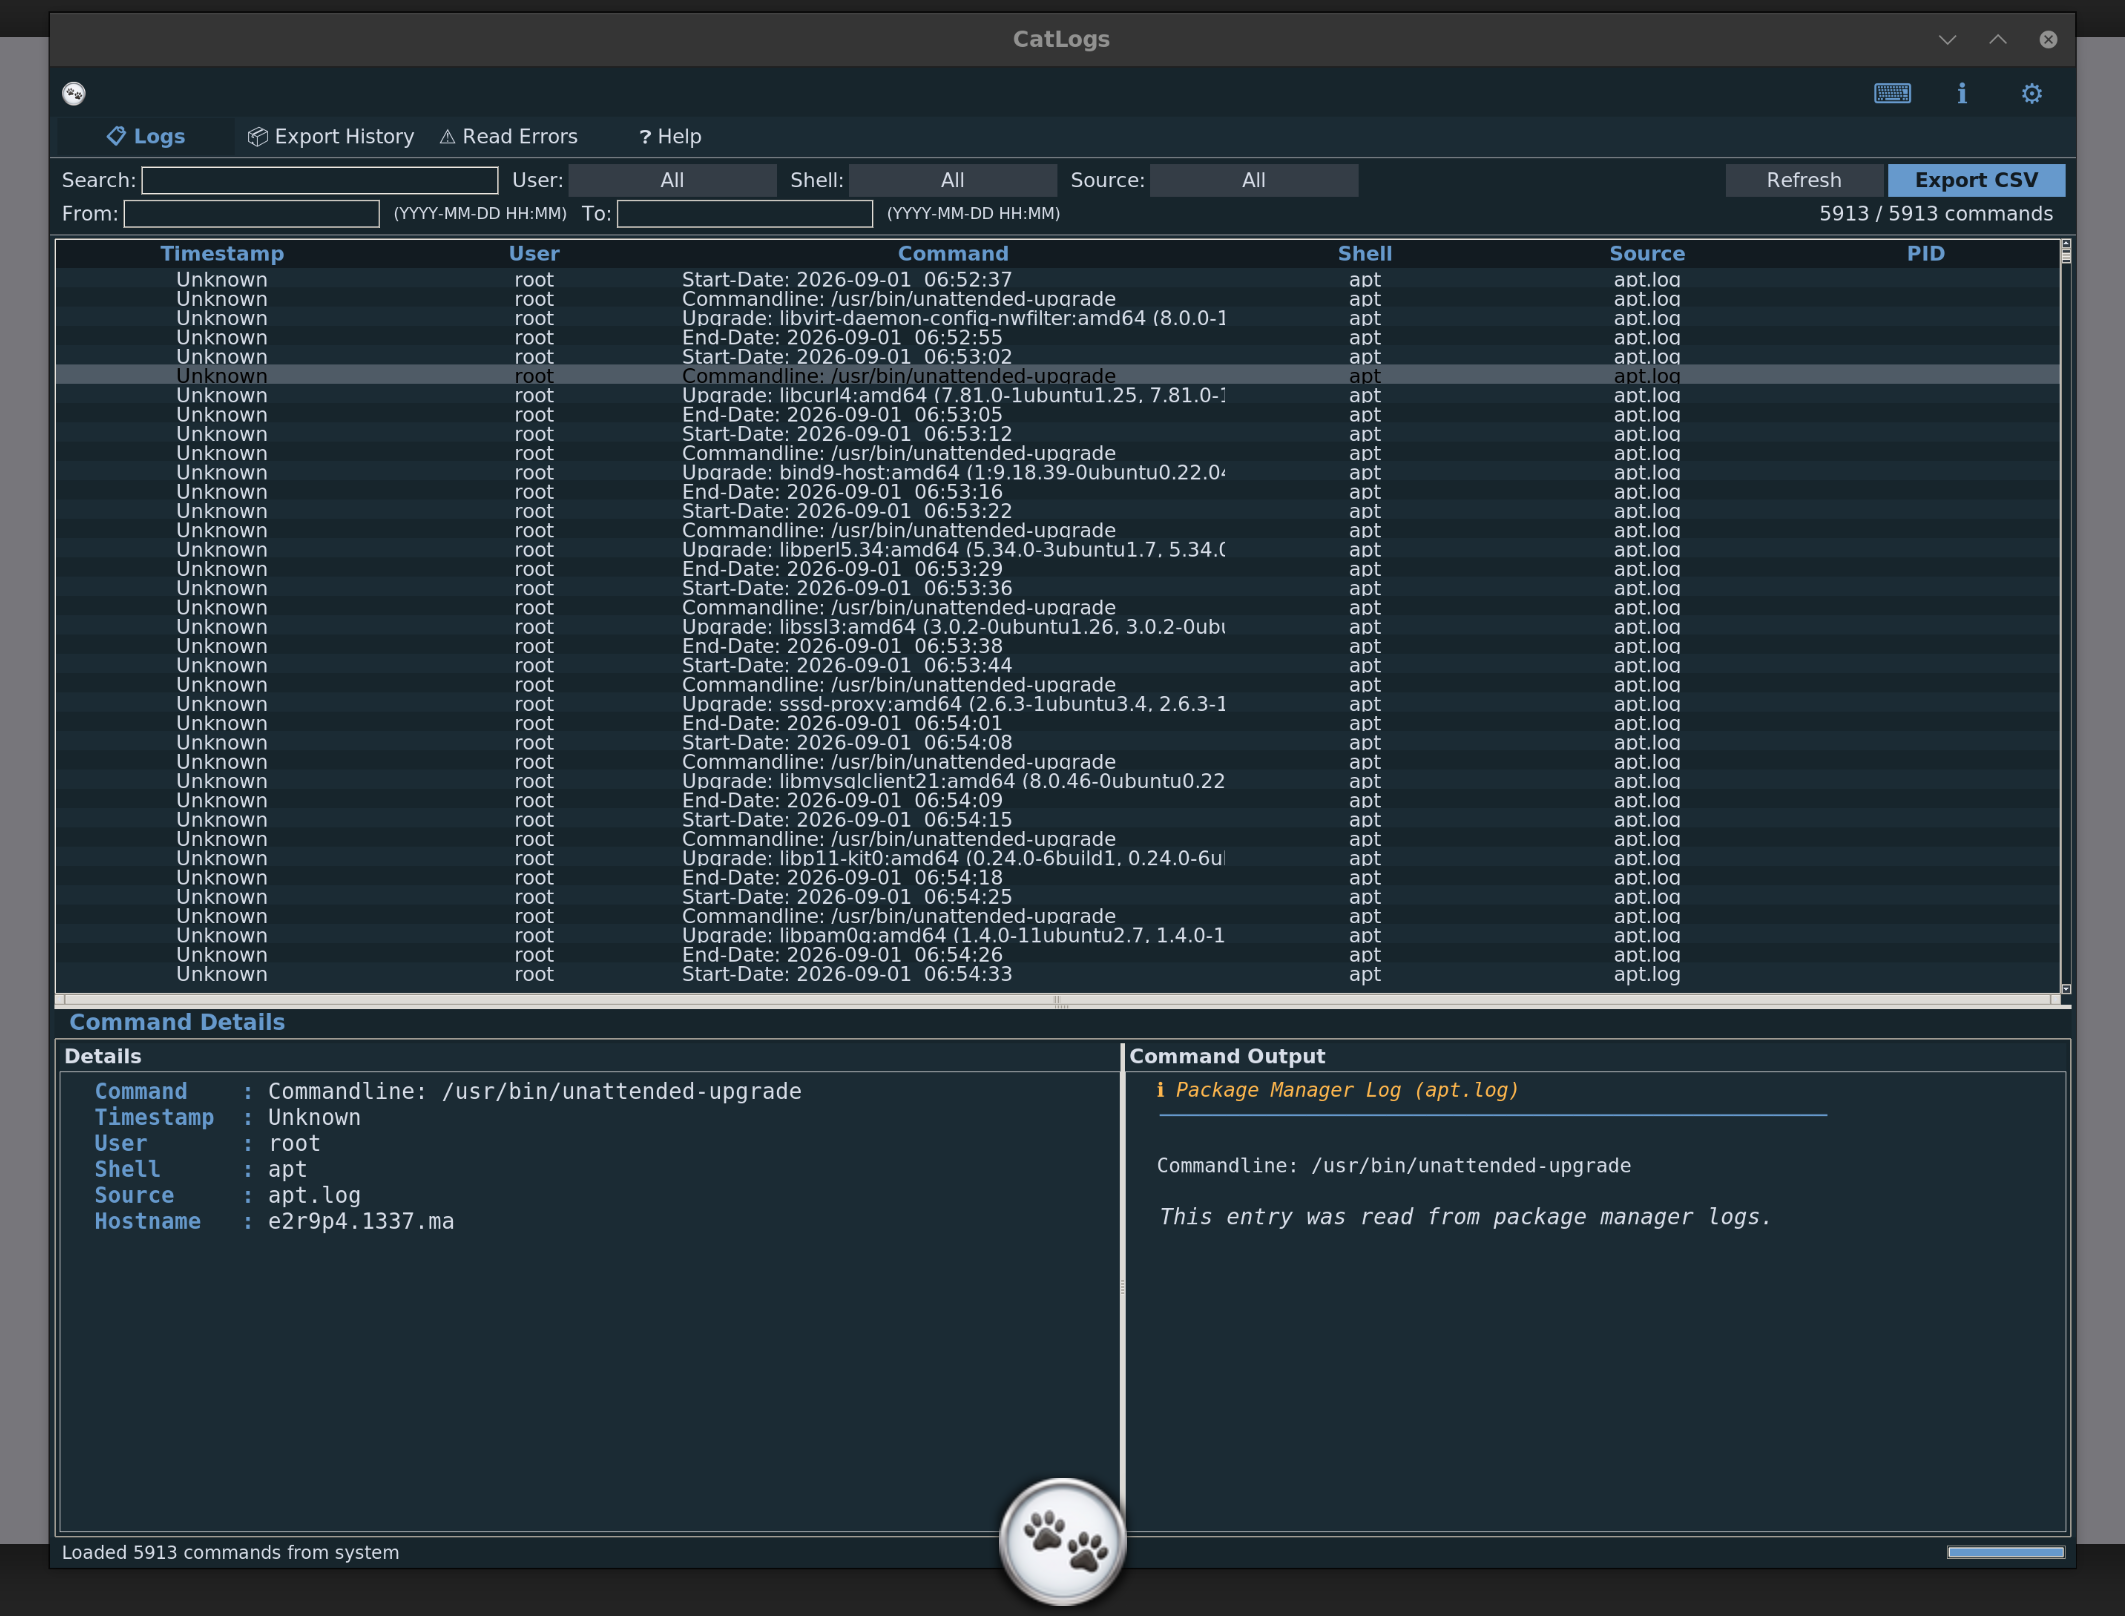This screenshot has height=1616, width=2125.
Task: Open the Read Errors tab
Action: point(509,137)
